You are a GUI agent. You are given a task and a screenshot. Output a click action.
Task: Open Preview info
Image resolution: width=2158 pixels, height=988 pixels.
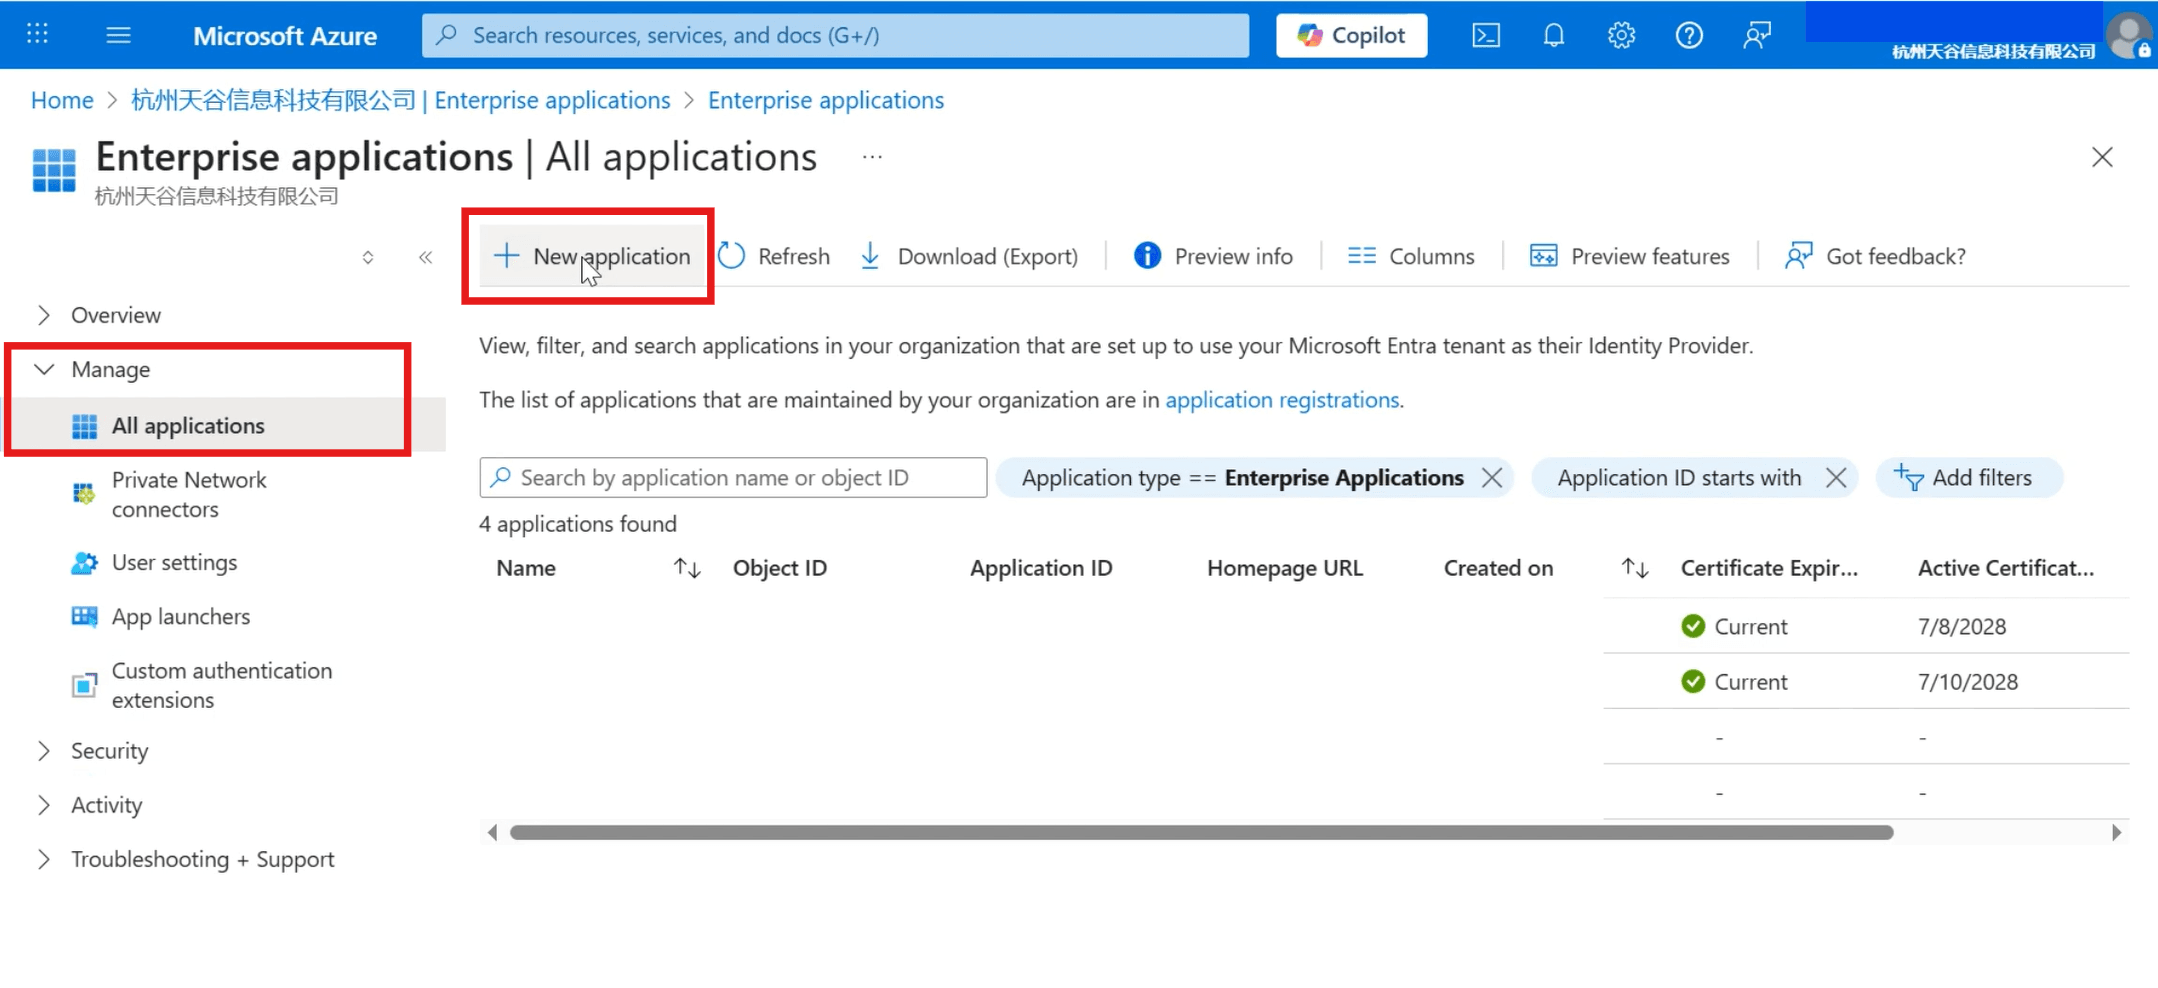(x=1213, y=256)
